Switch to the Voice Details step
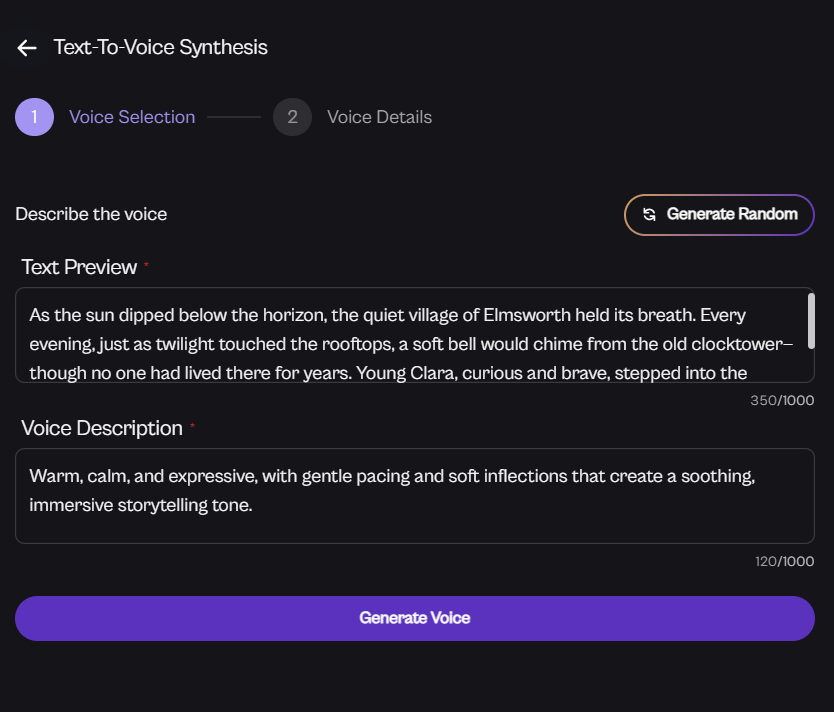Viewport: 834px width, 712px height. tap(379, 117)
